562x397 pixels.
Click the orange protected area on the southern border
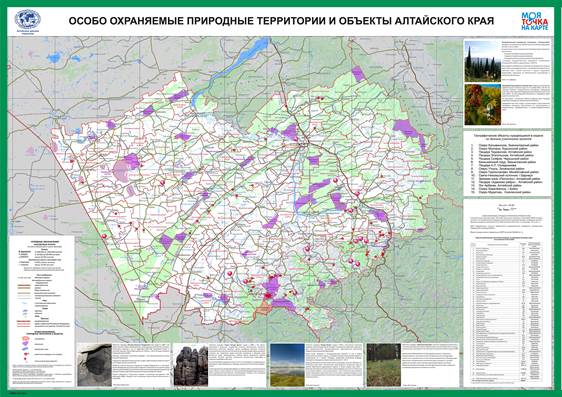point(264,307)
